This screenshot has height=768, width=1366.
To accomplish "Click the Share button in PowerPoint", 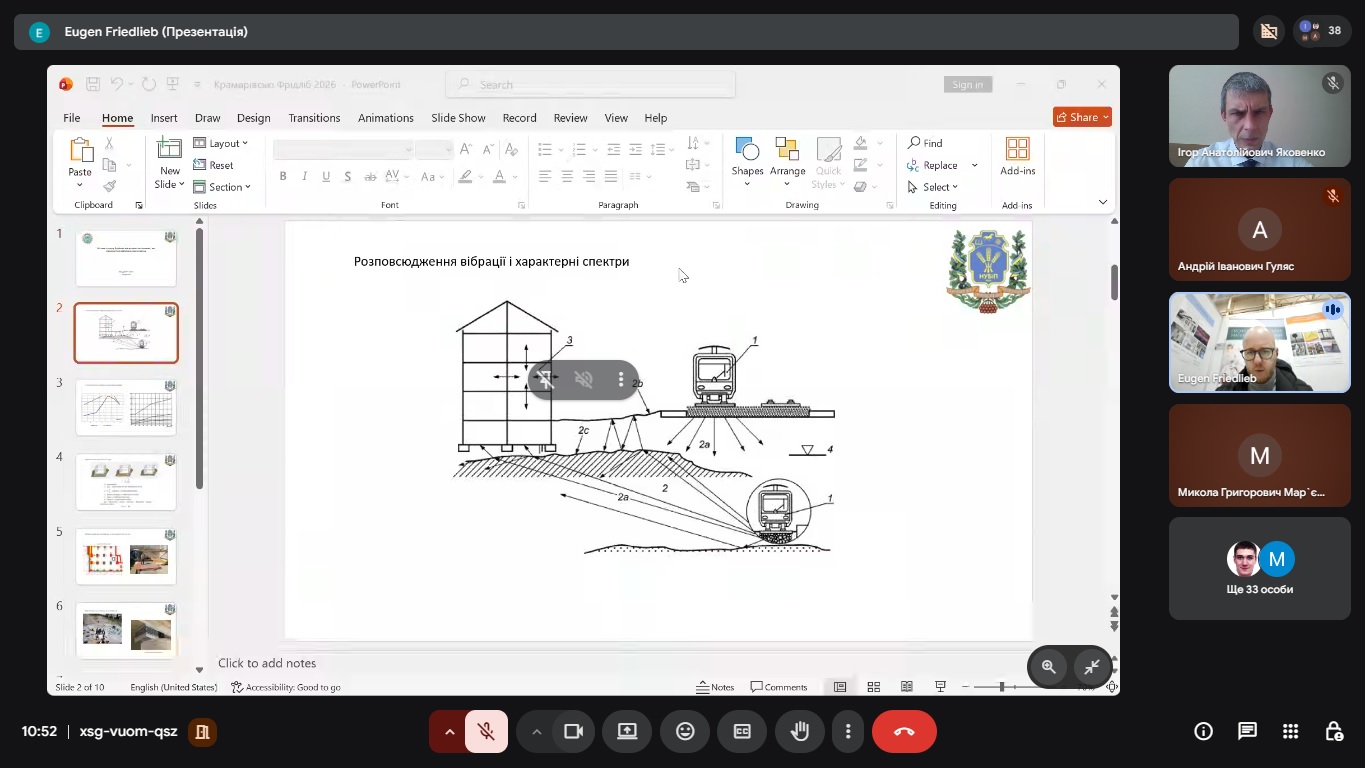I will [1082, 117].
